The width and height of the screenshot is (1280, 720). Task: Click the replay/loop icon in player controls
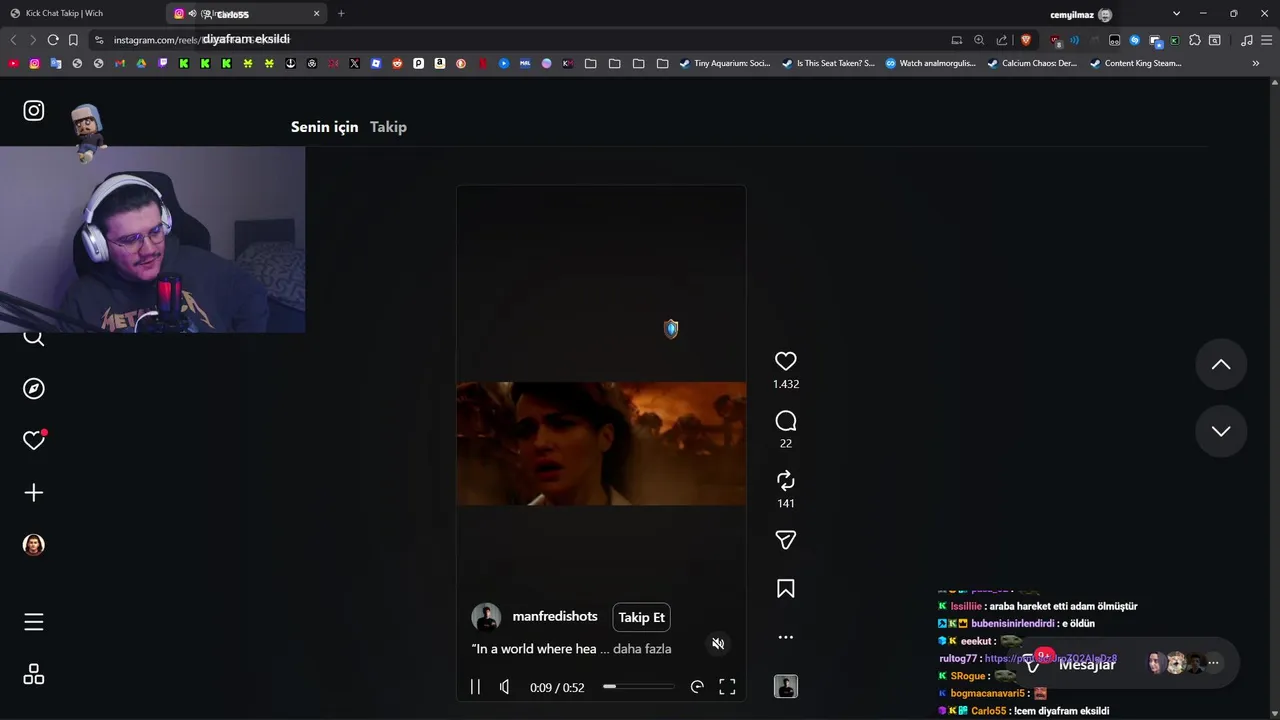point(697,687)
